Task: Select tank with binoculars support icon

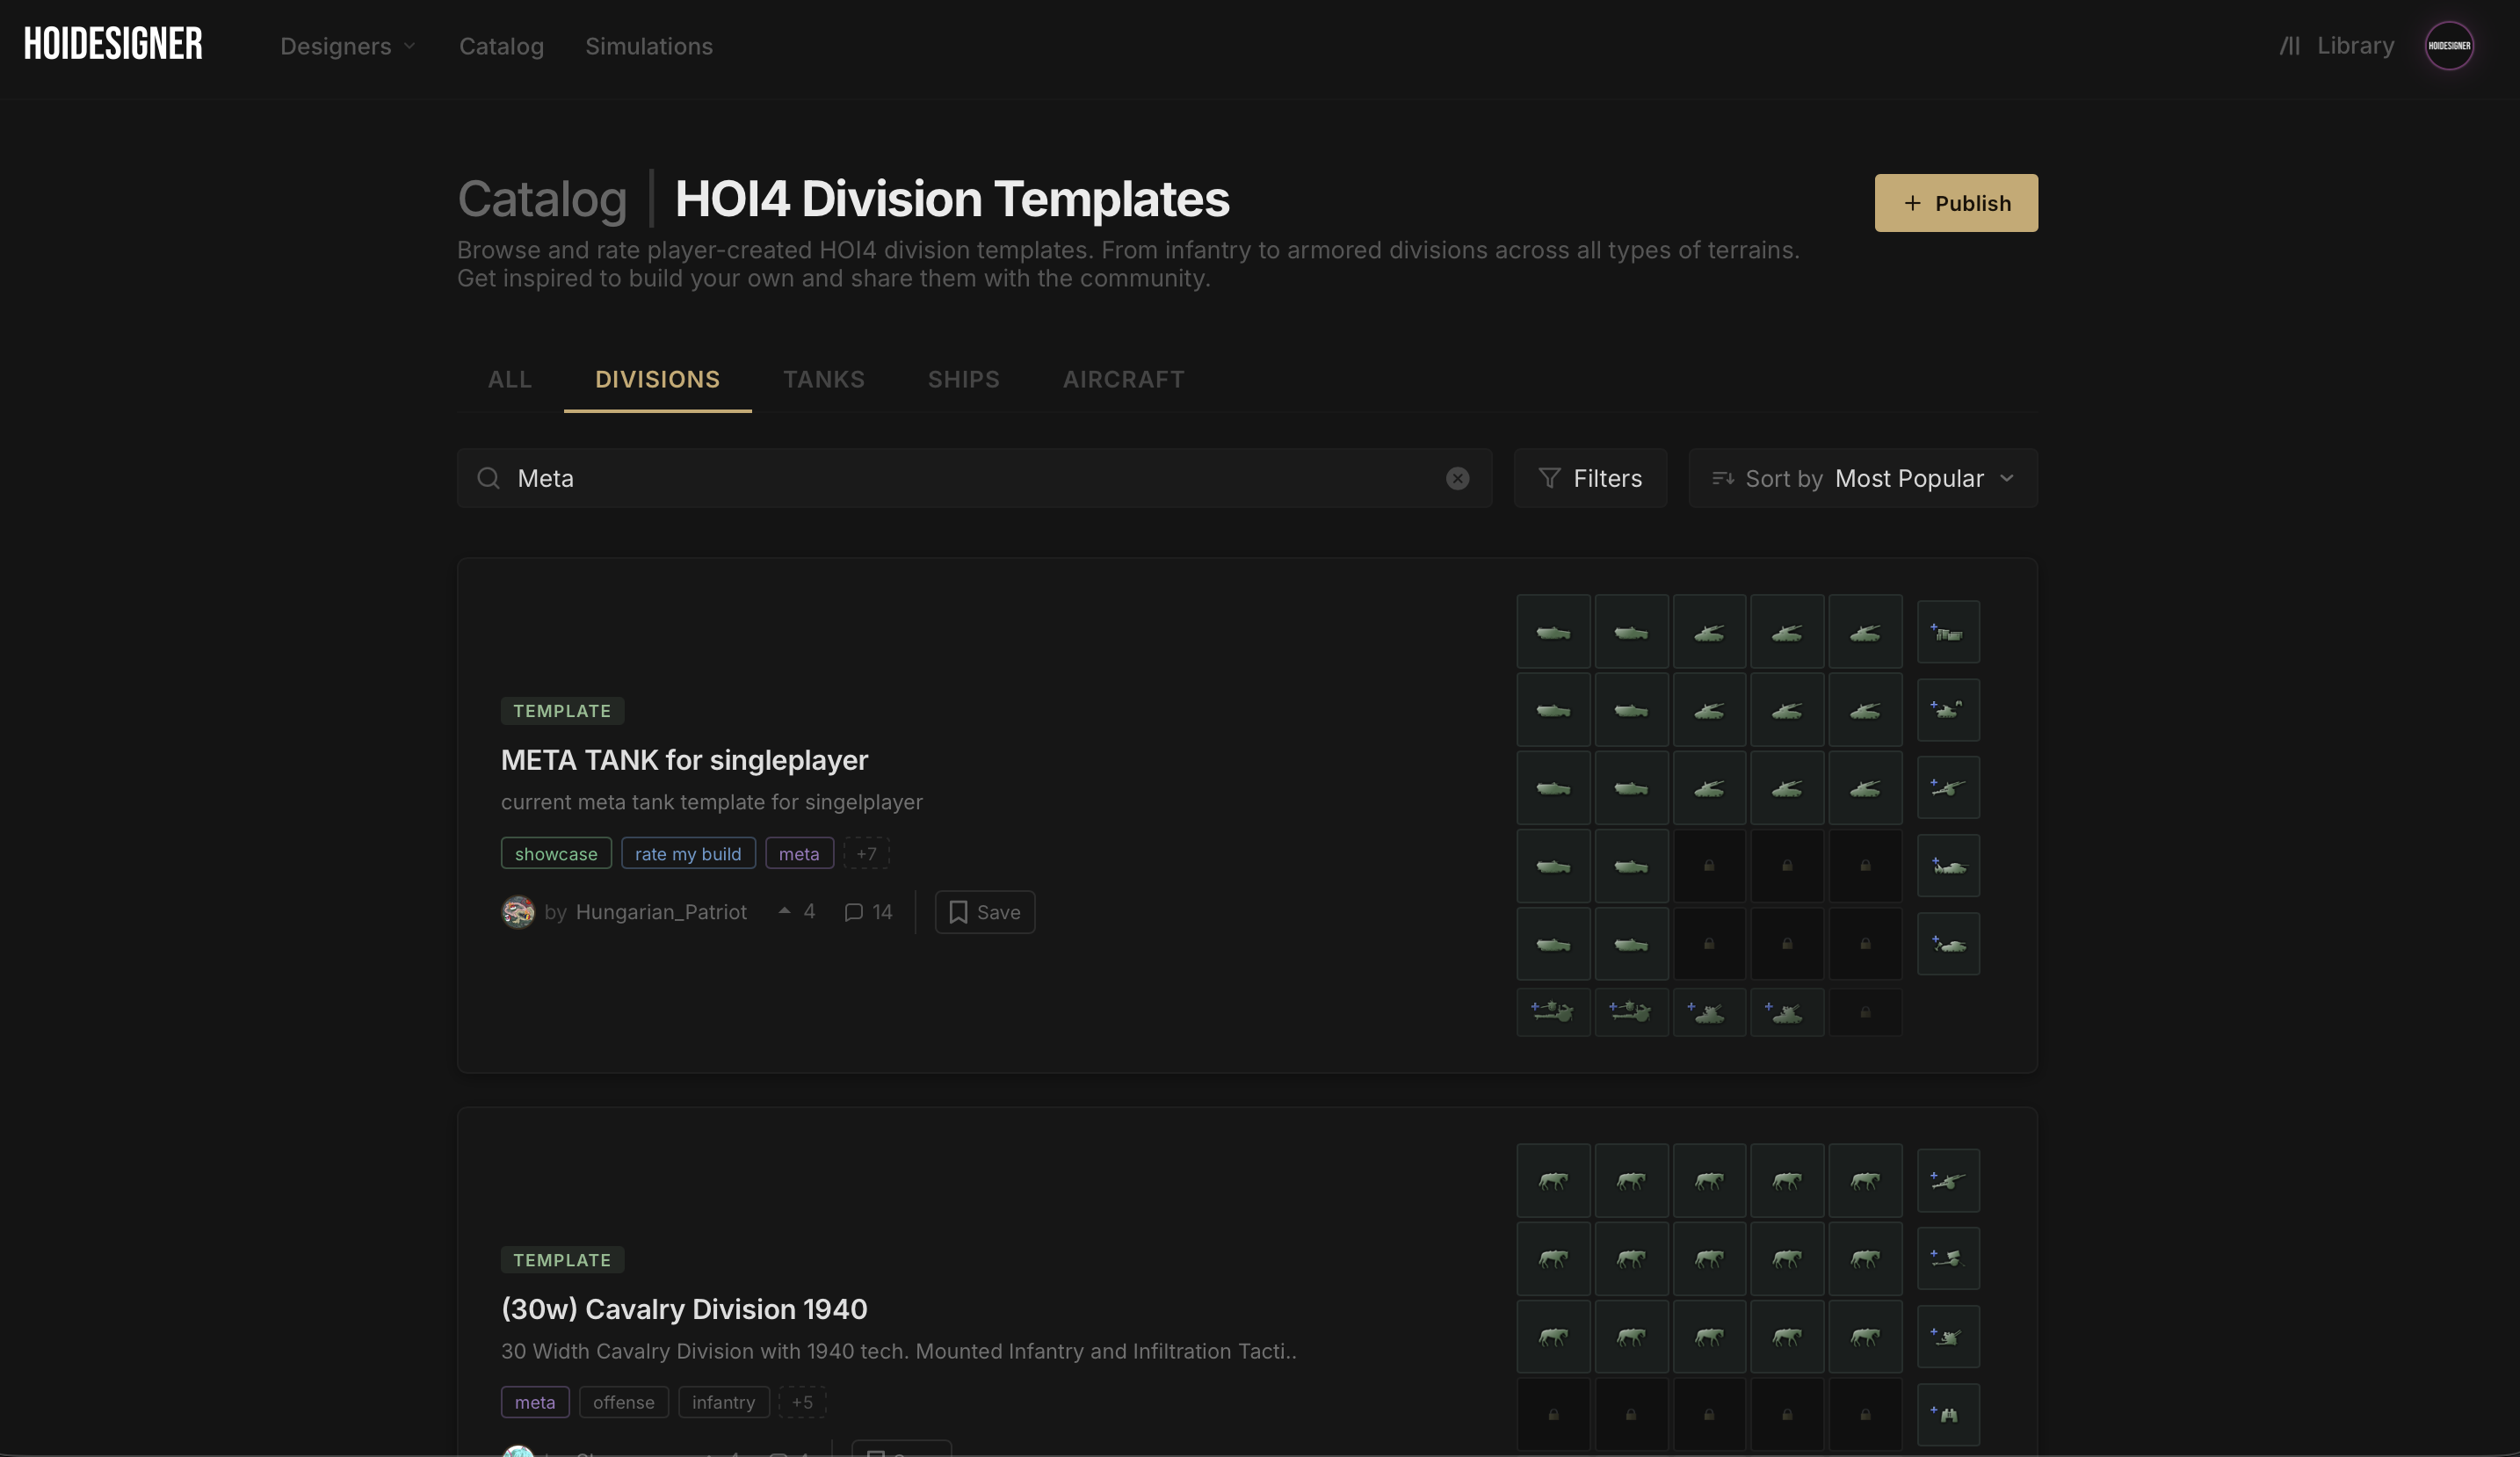Action: pyautogui.click(x=1948, y=710)
